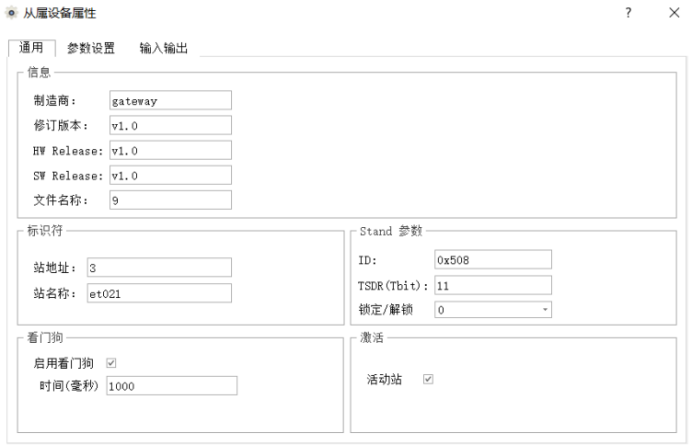Click the help question mark button

pos(628,12)
